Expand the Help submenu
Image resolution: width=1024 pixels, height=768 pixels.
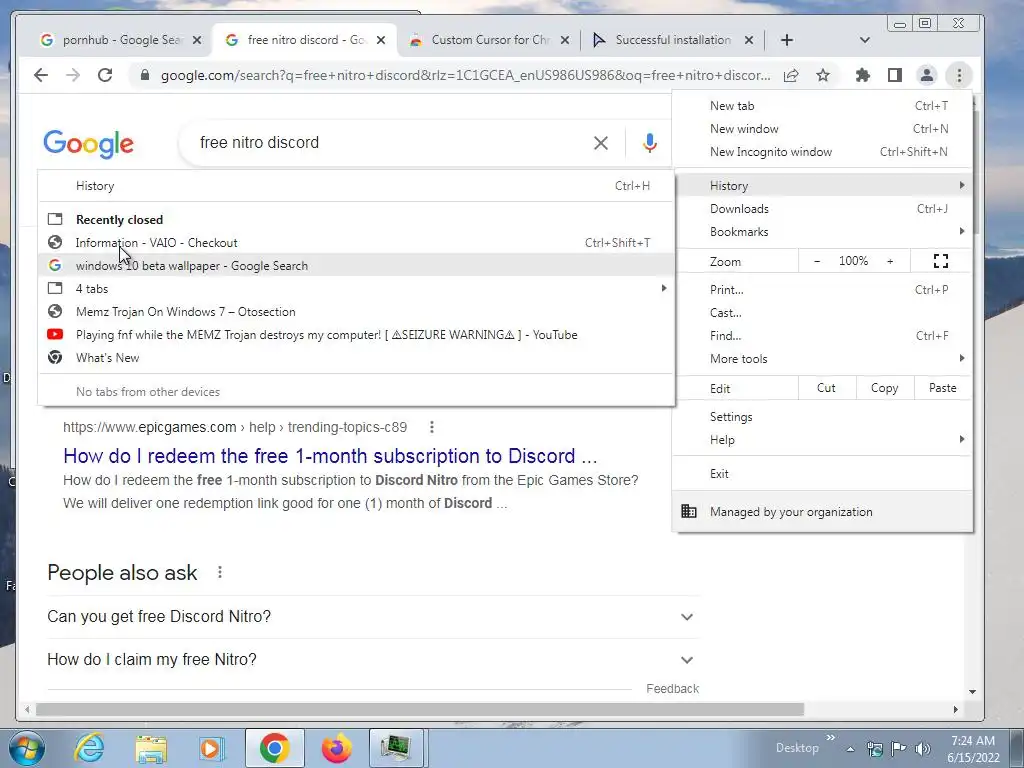822,440
